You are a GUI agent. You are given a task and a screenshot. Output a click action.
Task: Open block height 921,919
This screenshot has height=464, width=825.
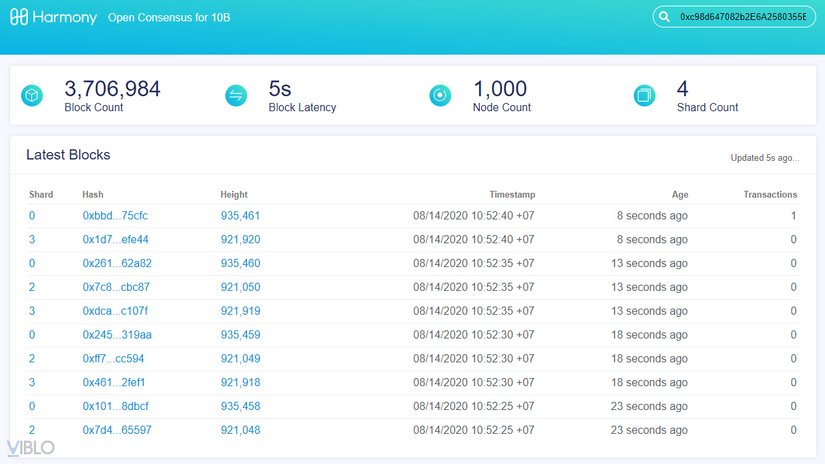(240, 311)
